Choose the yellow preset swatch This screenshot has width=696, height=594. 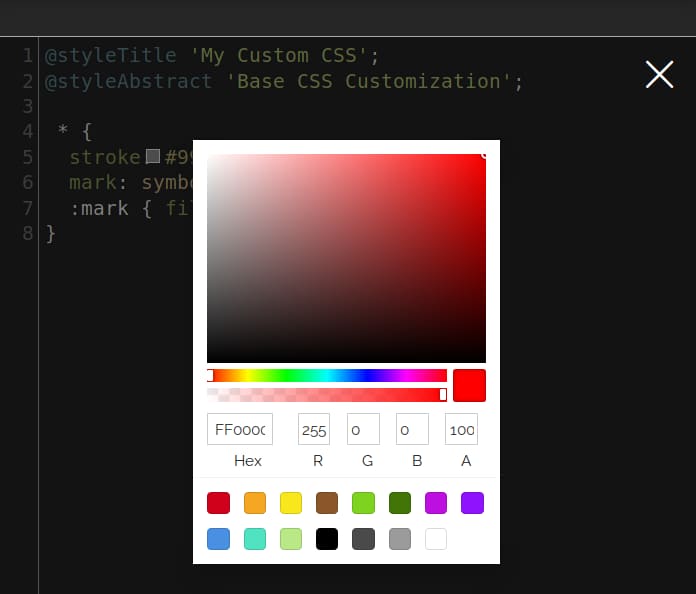[291, 503]
